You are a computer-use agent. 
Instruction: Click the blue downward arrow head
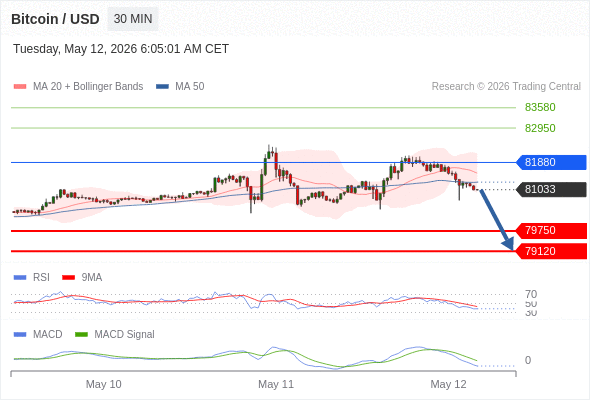[508, 244]
